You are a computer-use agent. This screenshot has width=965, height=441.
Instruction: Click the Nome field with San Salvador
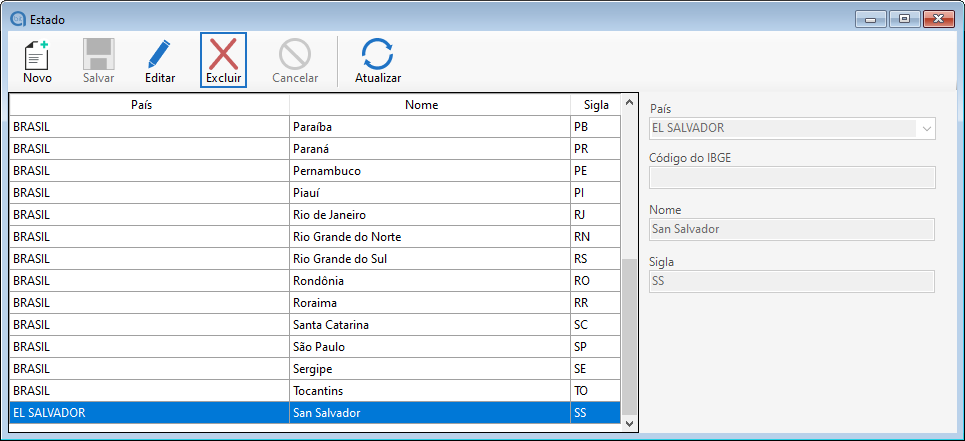coord(792,229)
